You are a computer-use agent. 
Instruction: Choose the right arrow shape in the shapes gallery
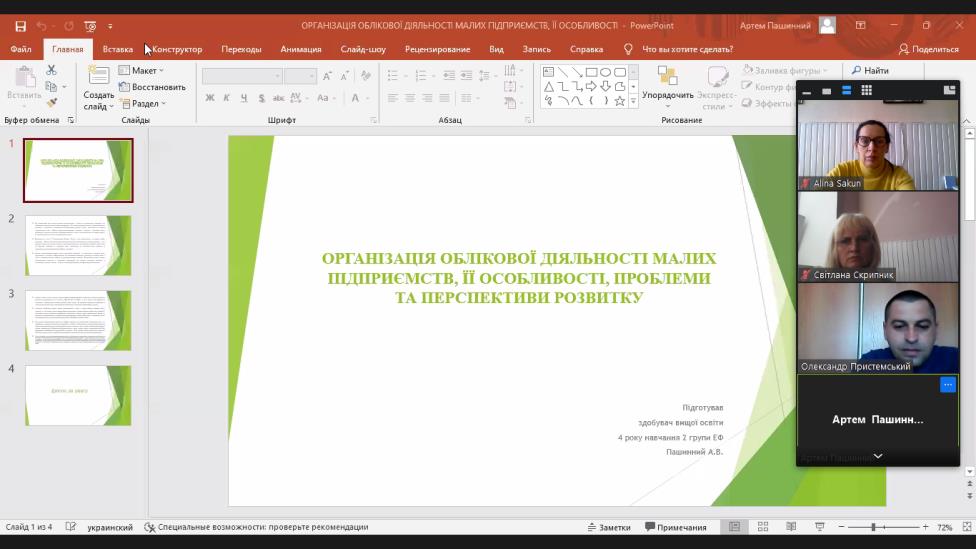591,87
